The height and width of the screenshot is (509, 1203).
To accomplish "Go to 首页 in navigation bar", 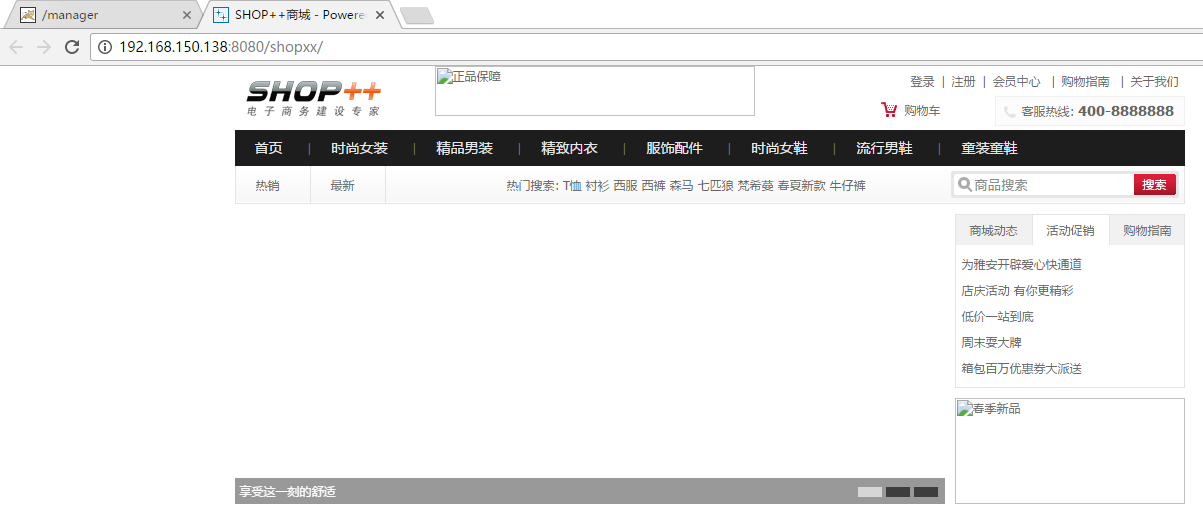I will pos(268,148).
